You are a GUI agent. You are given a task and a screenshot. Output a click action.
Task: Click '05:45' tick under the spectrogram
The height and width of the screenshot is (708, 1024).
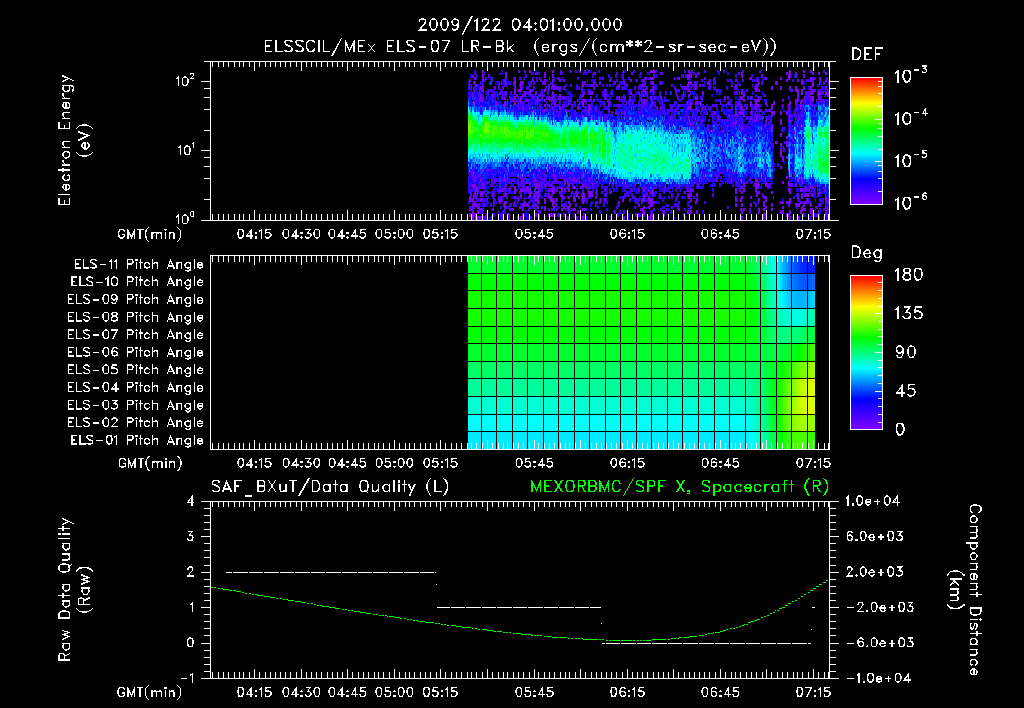pyautogui.click(x=534, y=234)
